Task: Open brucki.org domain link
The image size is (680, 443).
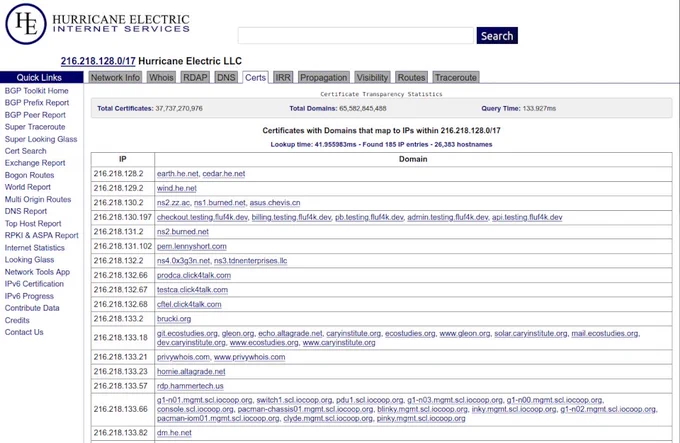Action: click(x=174, y=319)
